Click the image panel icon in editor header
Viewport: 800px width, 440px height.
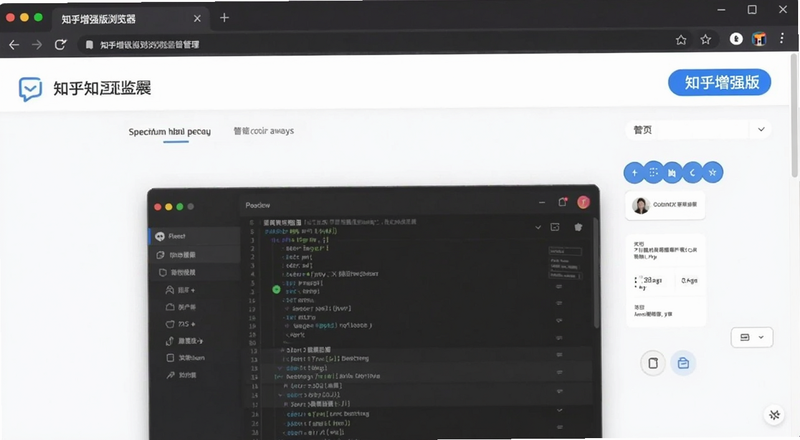(x=555, y=227)
